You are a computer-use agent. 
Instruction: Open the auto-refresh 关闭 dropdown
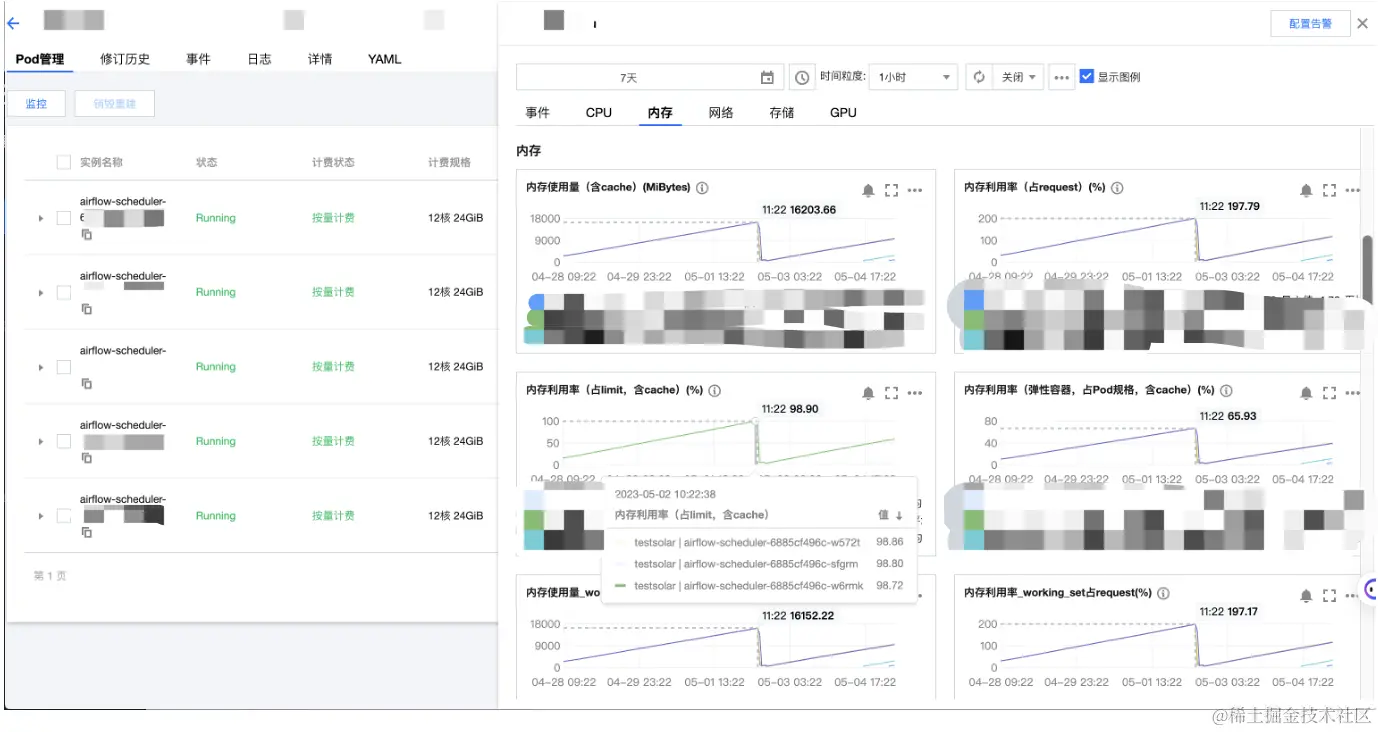point(1019,77)
